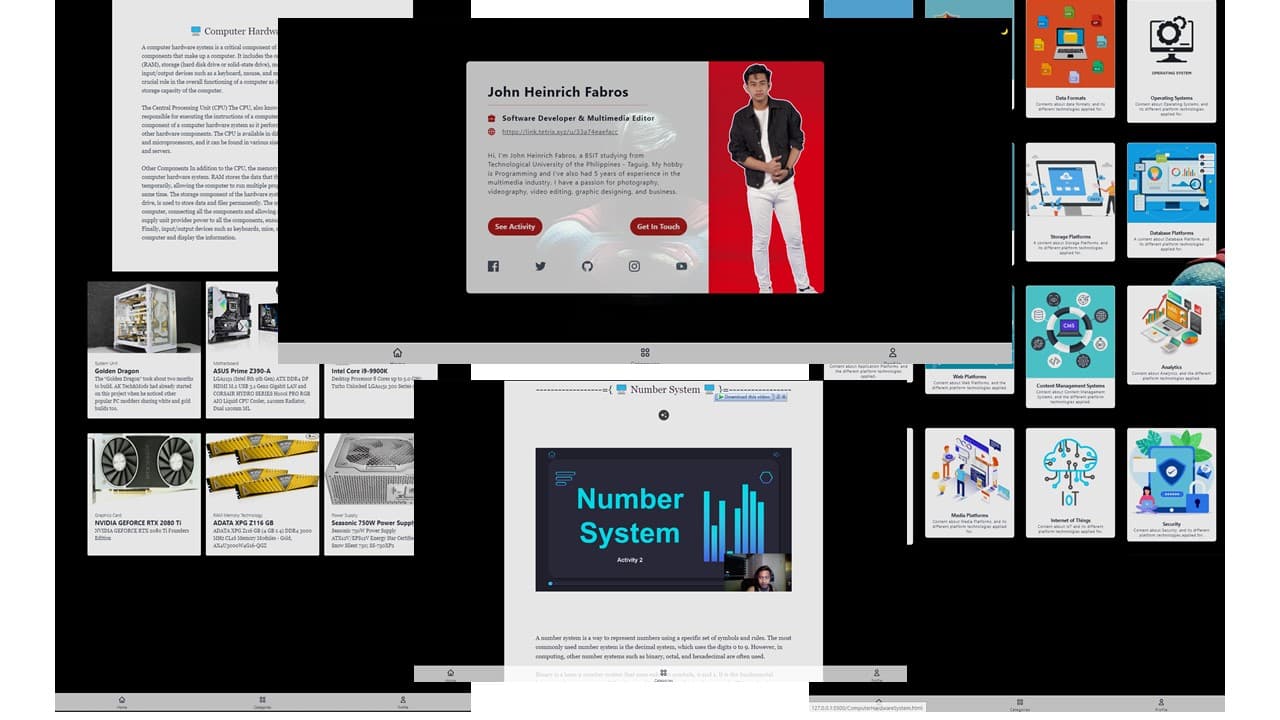Viewport: 1280px width, 720px height.
Task: Click the Number System video progress bar
Action: 640,583
